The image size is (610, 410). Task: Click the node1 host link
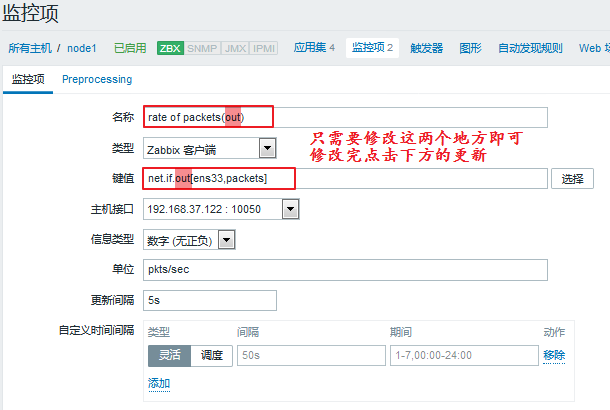pyautogui.click(x=82, y=48)
